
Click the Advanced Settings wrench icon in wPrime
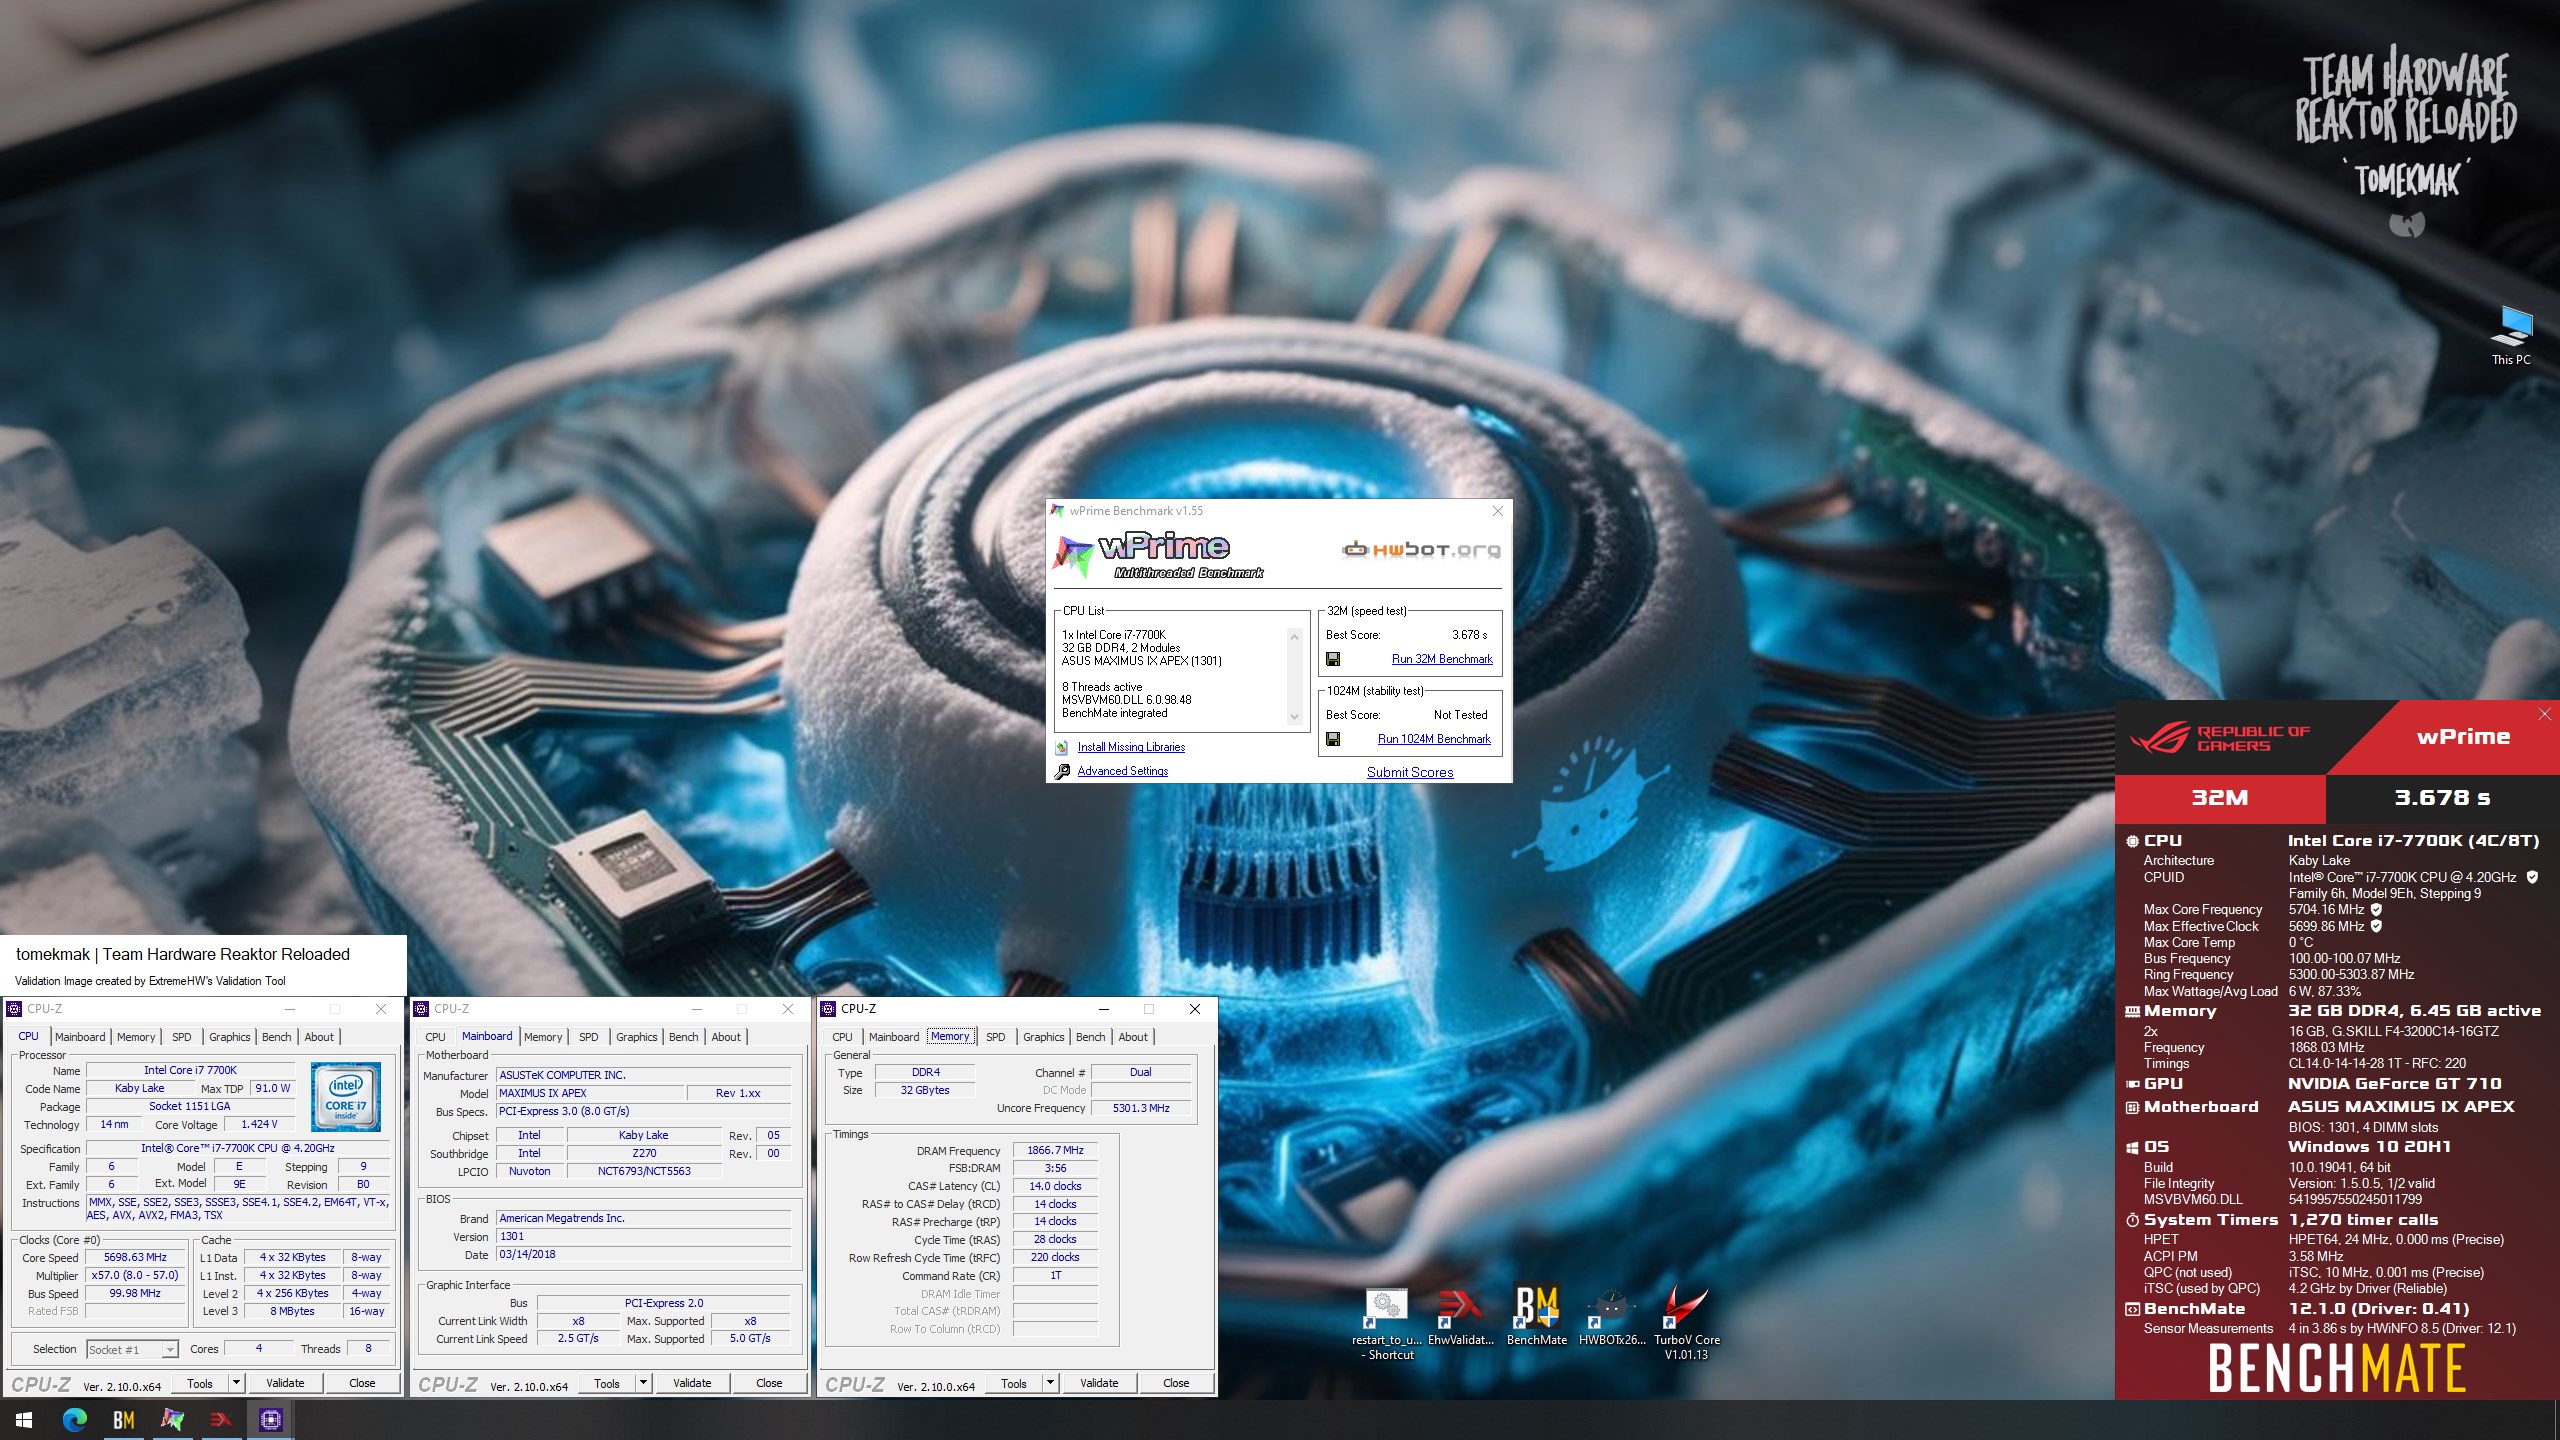(1062, 771)
